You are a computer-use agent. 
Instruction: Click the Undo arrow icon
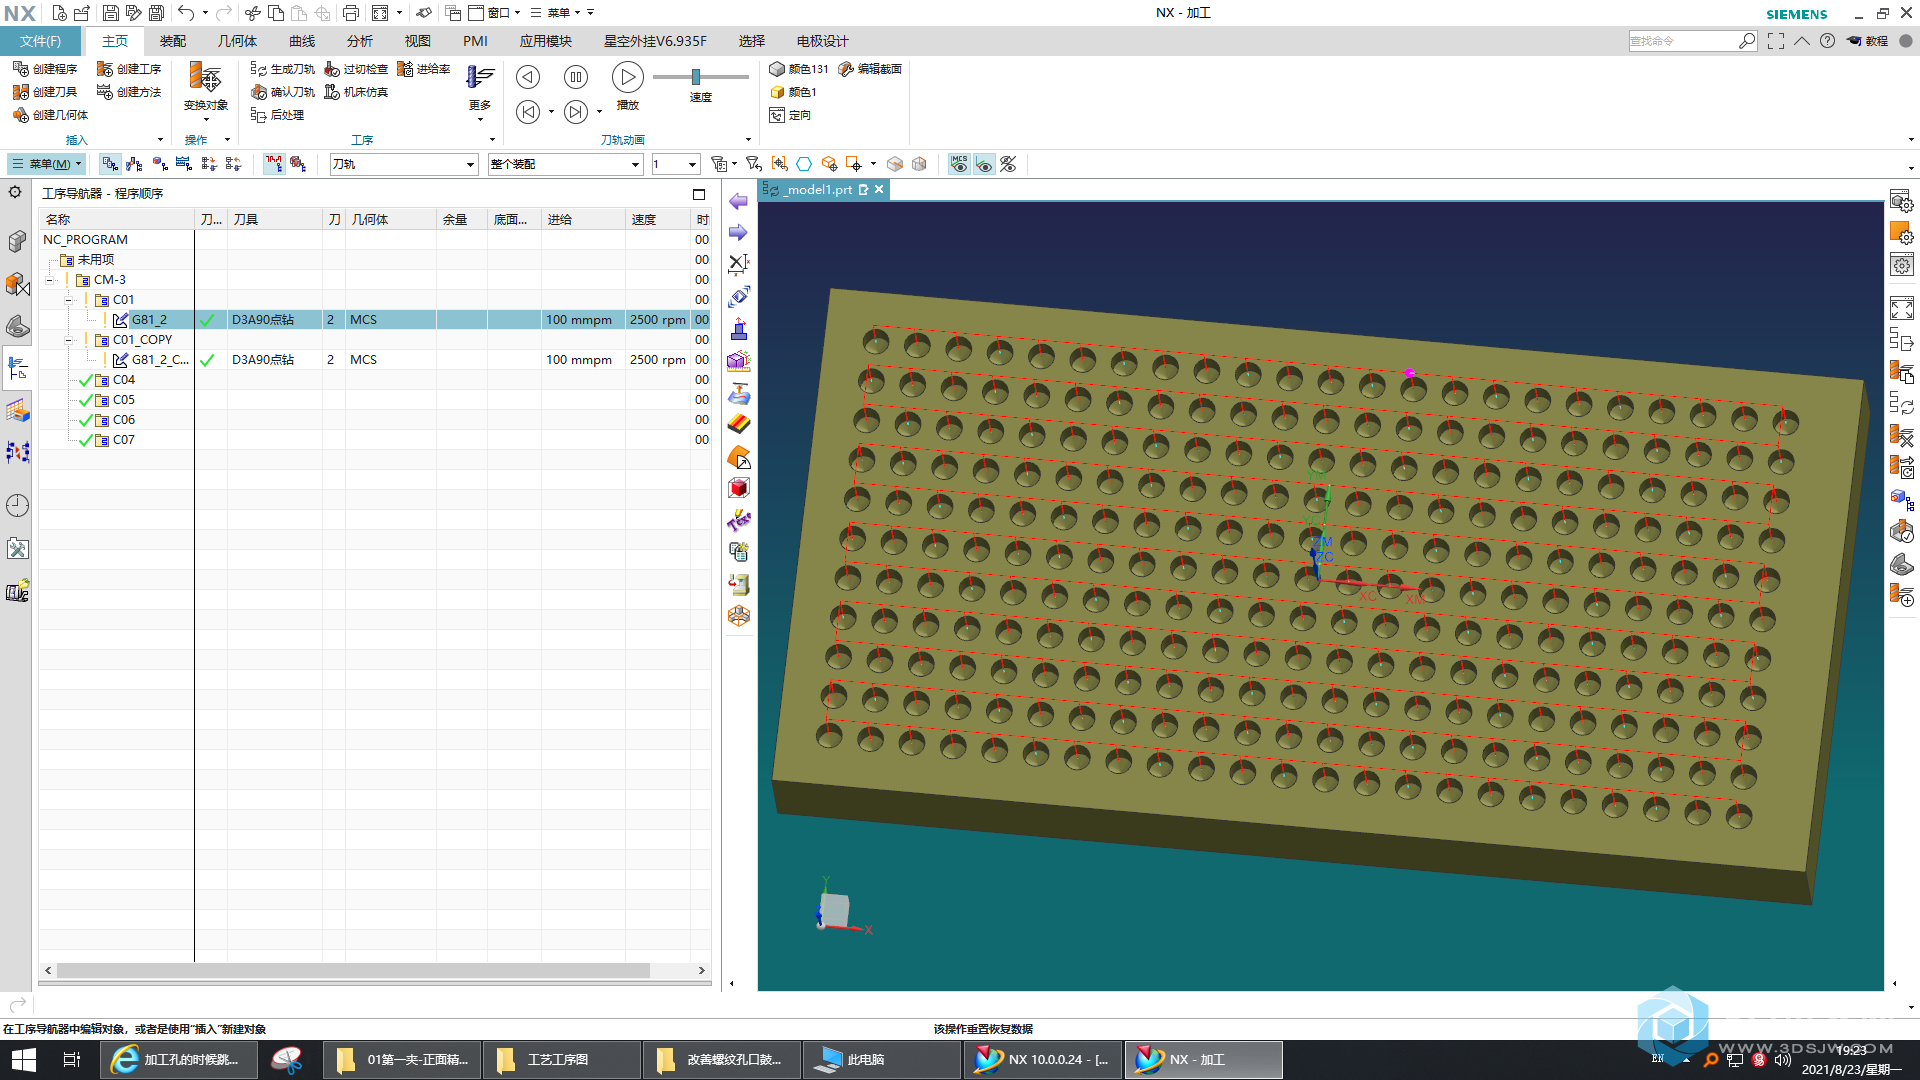point(186,13)
